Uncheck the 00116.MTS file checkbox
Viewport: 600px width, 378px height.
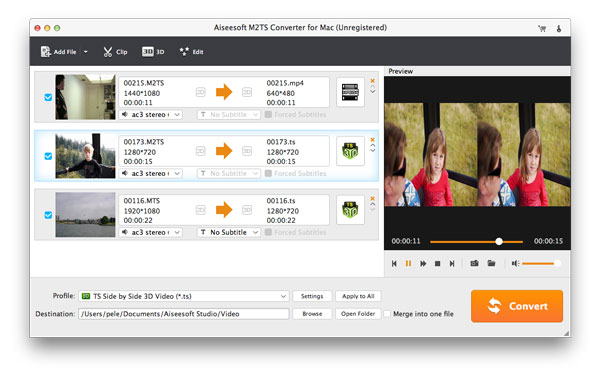tap(48, 215)
